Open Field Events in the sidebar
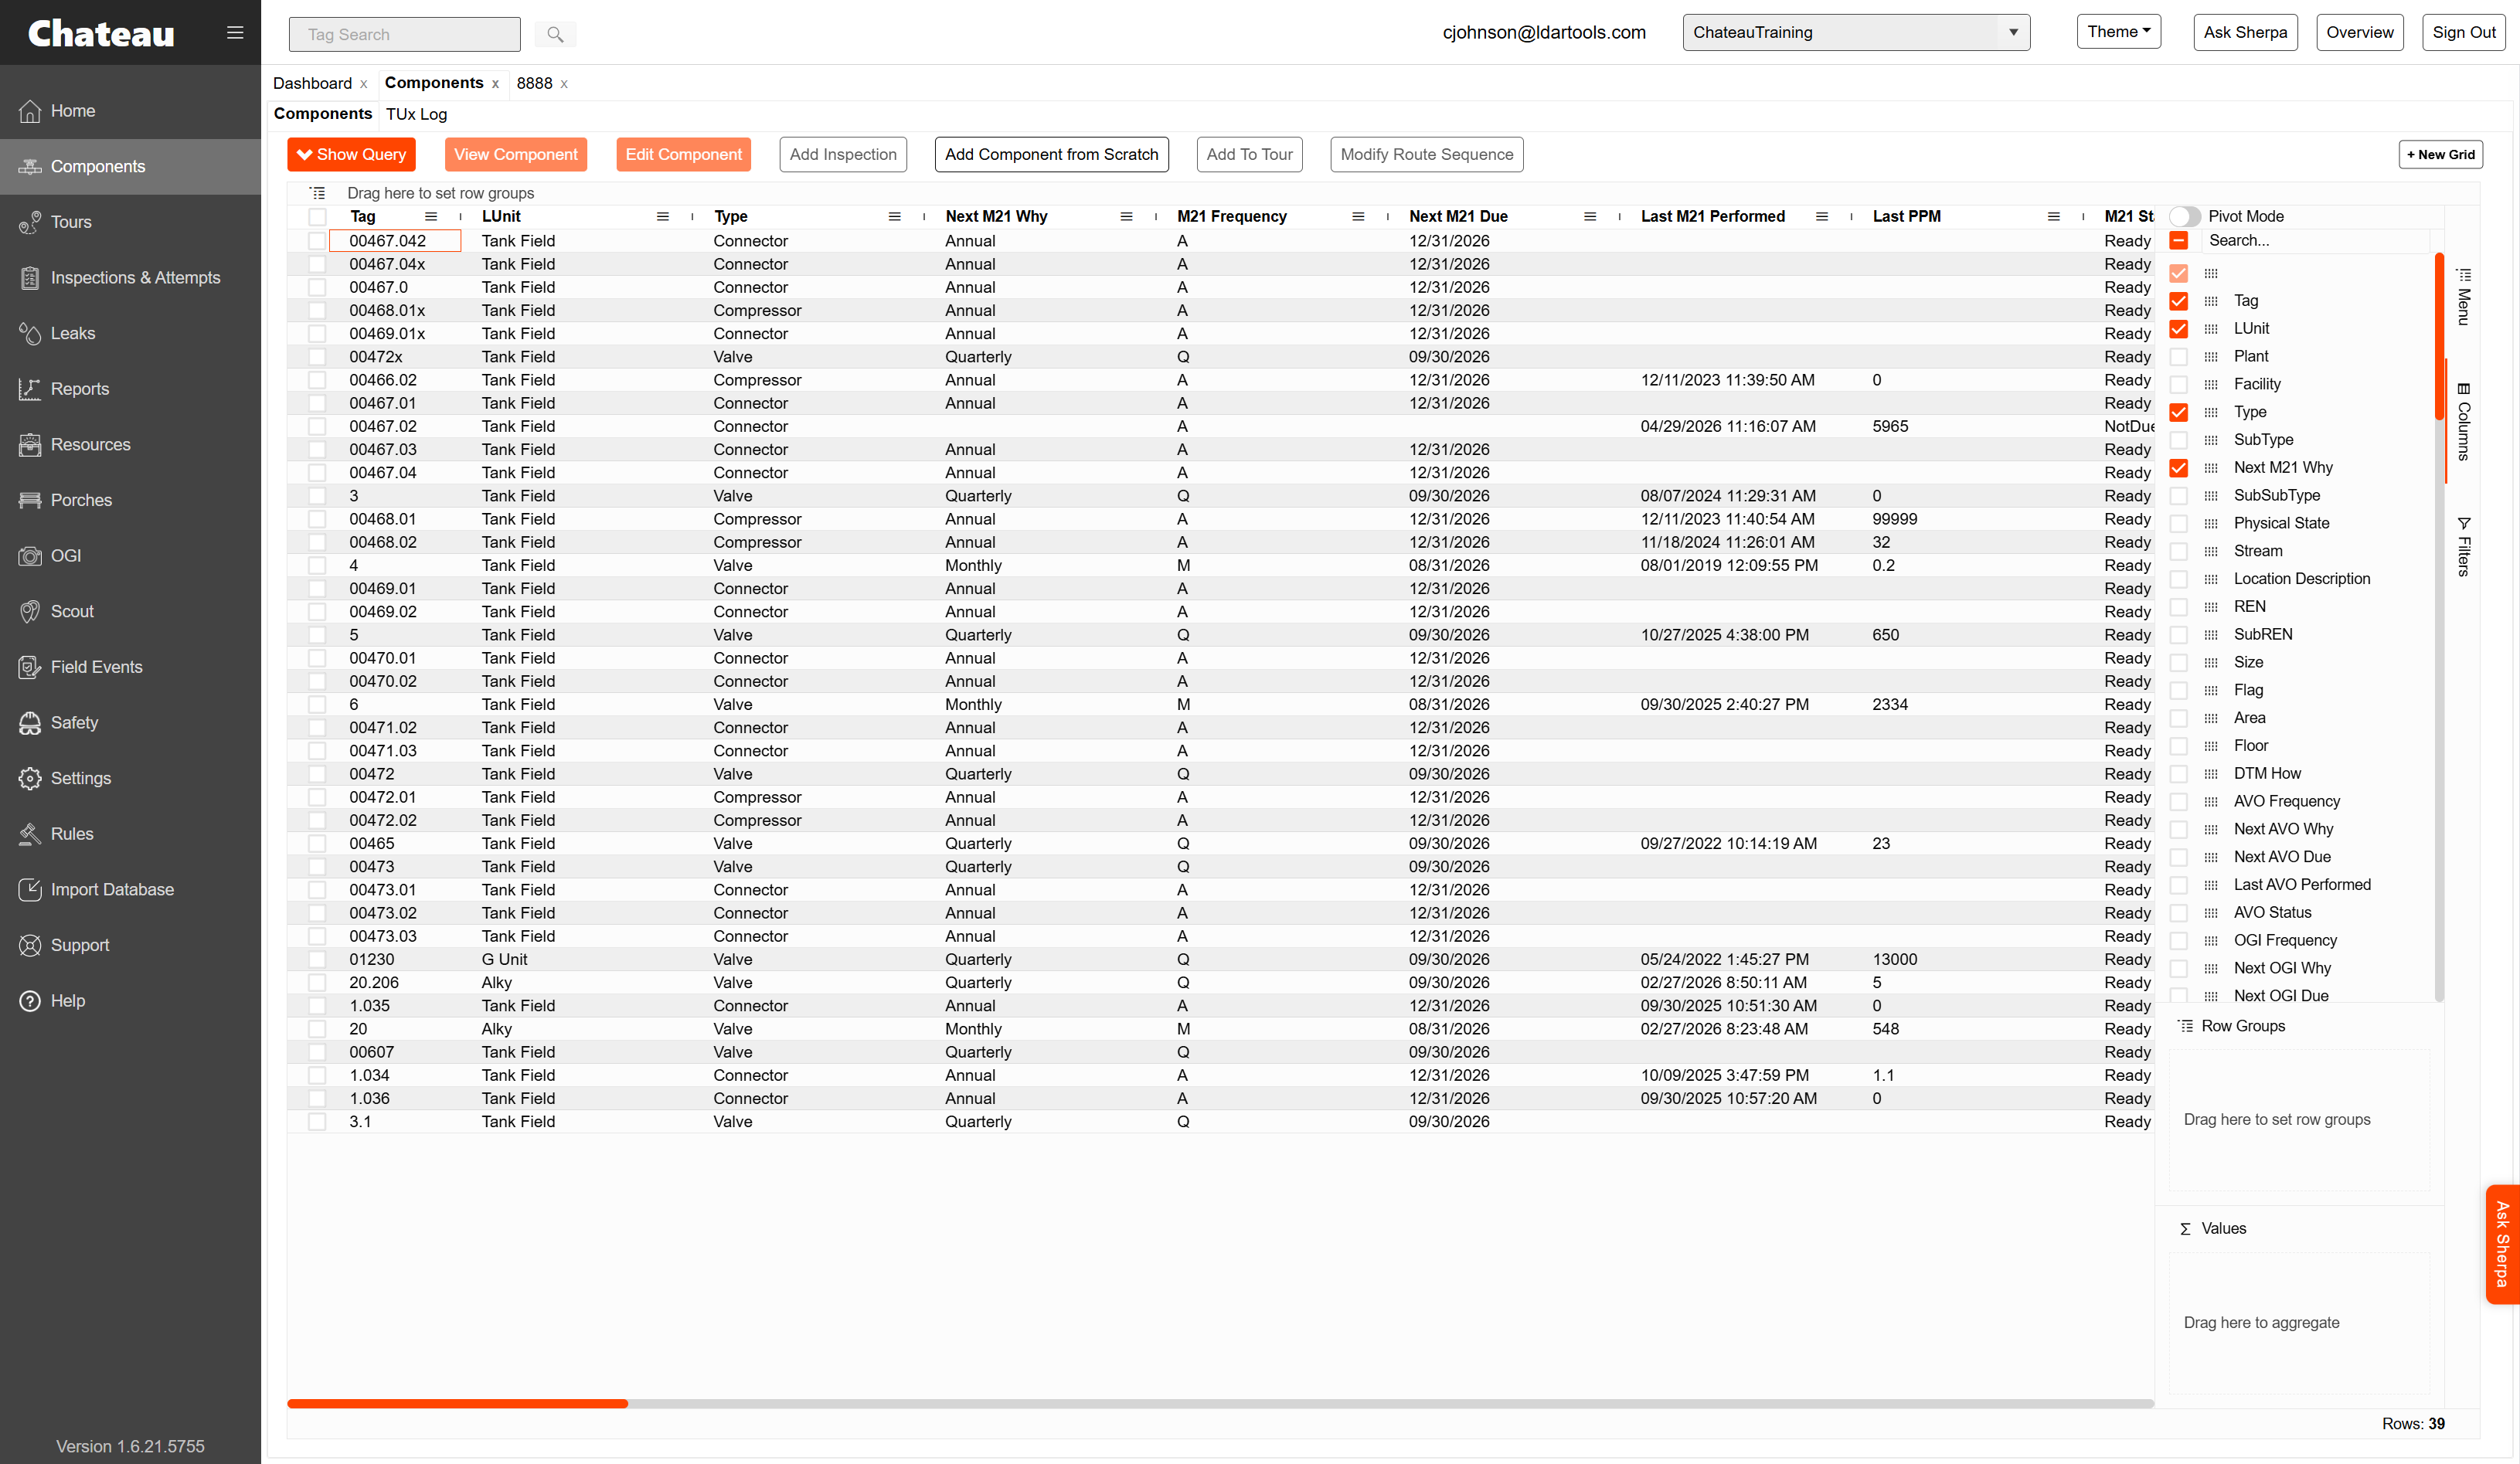Viewport: 2520px width, 1464px height. click(130, 667)
